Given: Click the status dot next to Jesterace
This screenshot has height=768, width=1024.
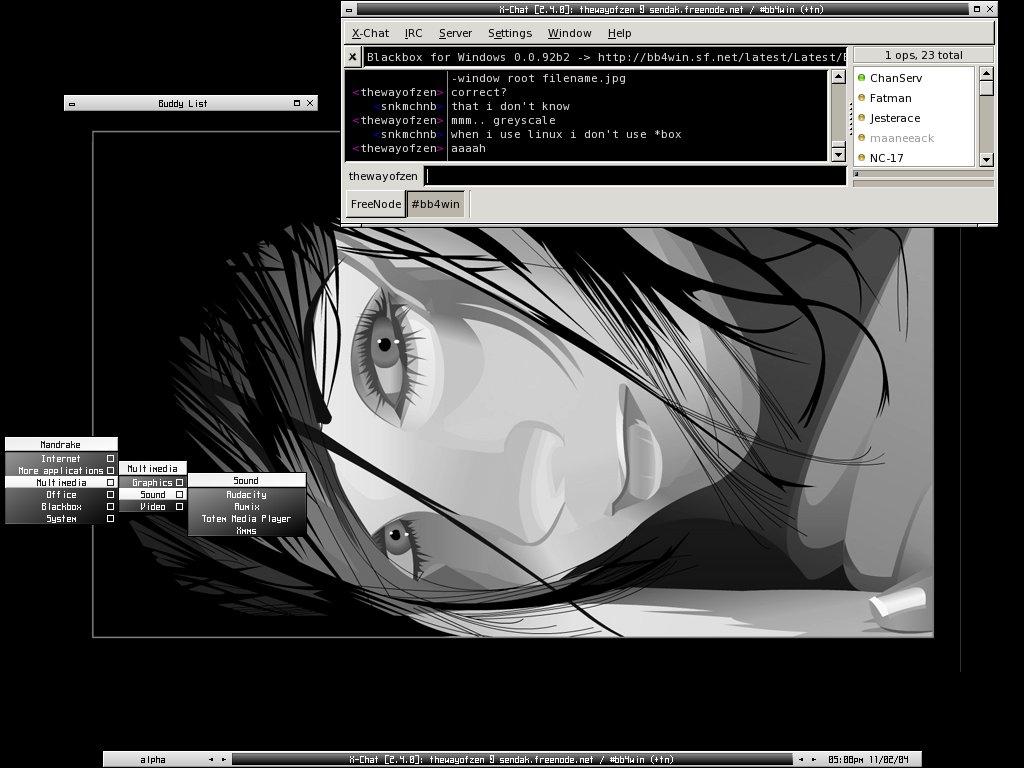Looking at the screenshot, I should click(x=861, y=118).
